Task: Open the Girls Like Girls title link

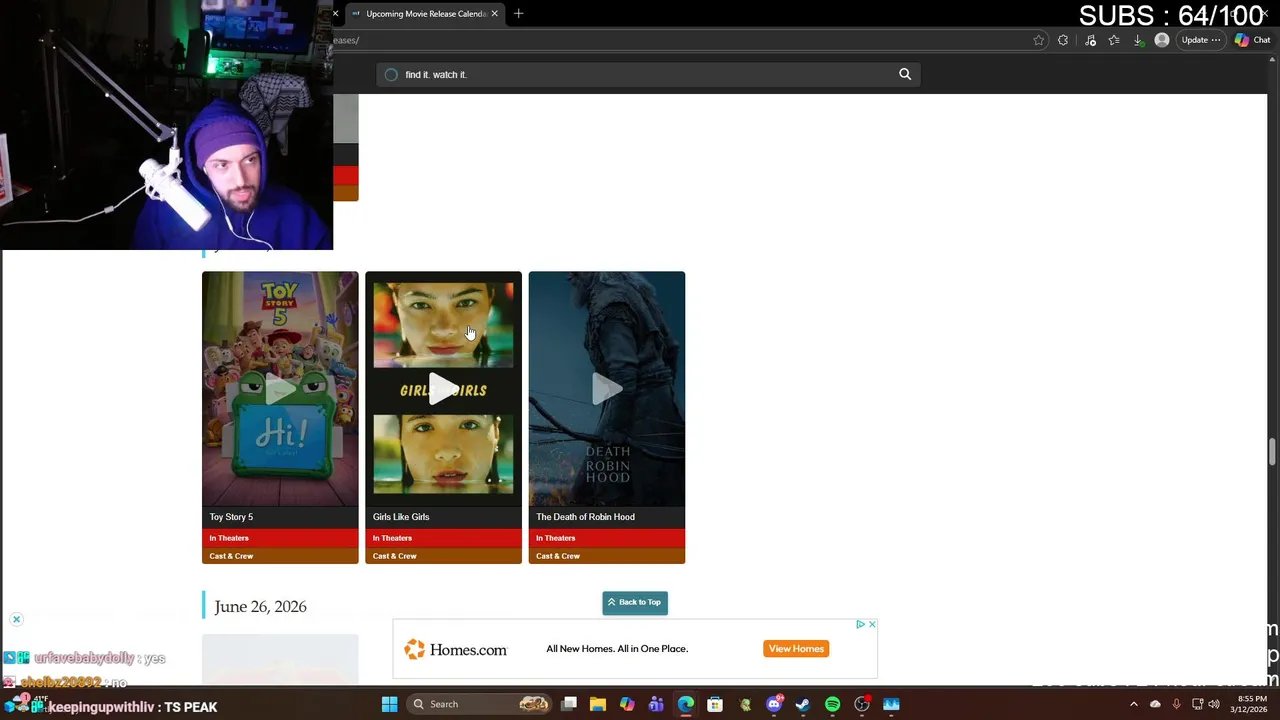Action: (x=401, y=517)
